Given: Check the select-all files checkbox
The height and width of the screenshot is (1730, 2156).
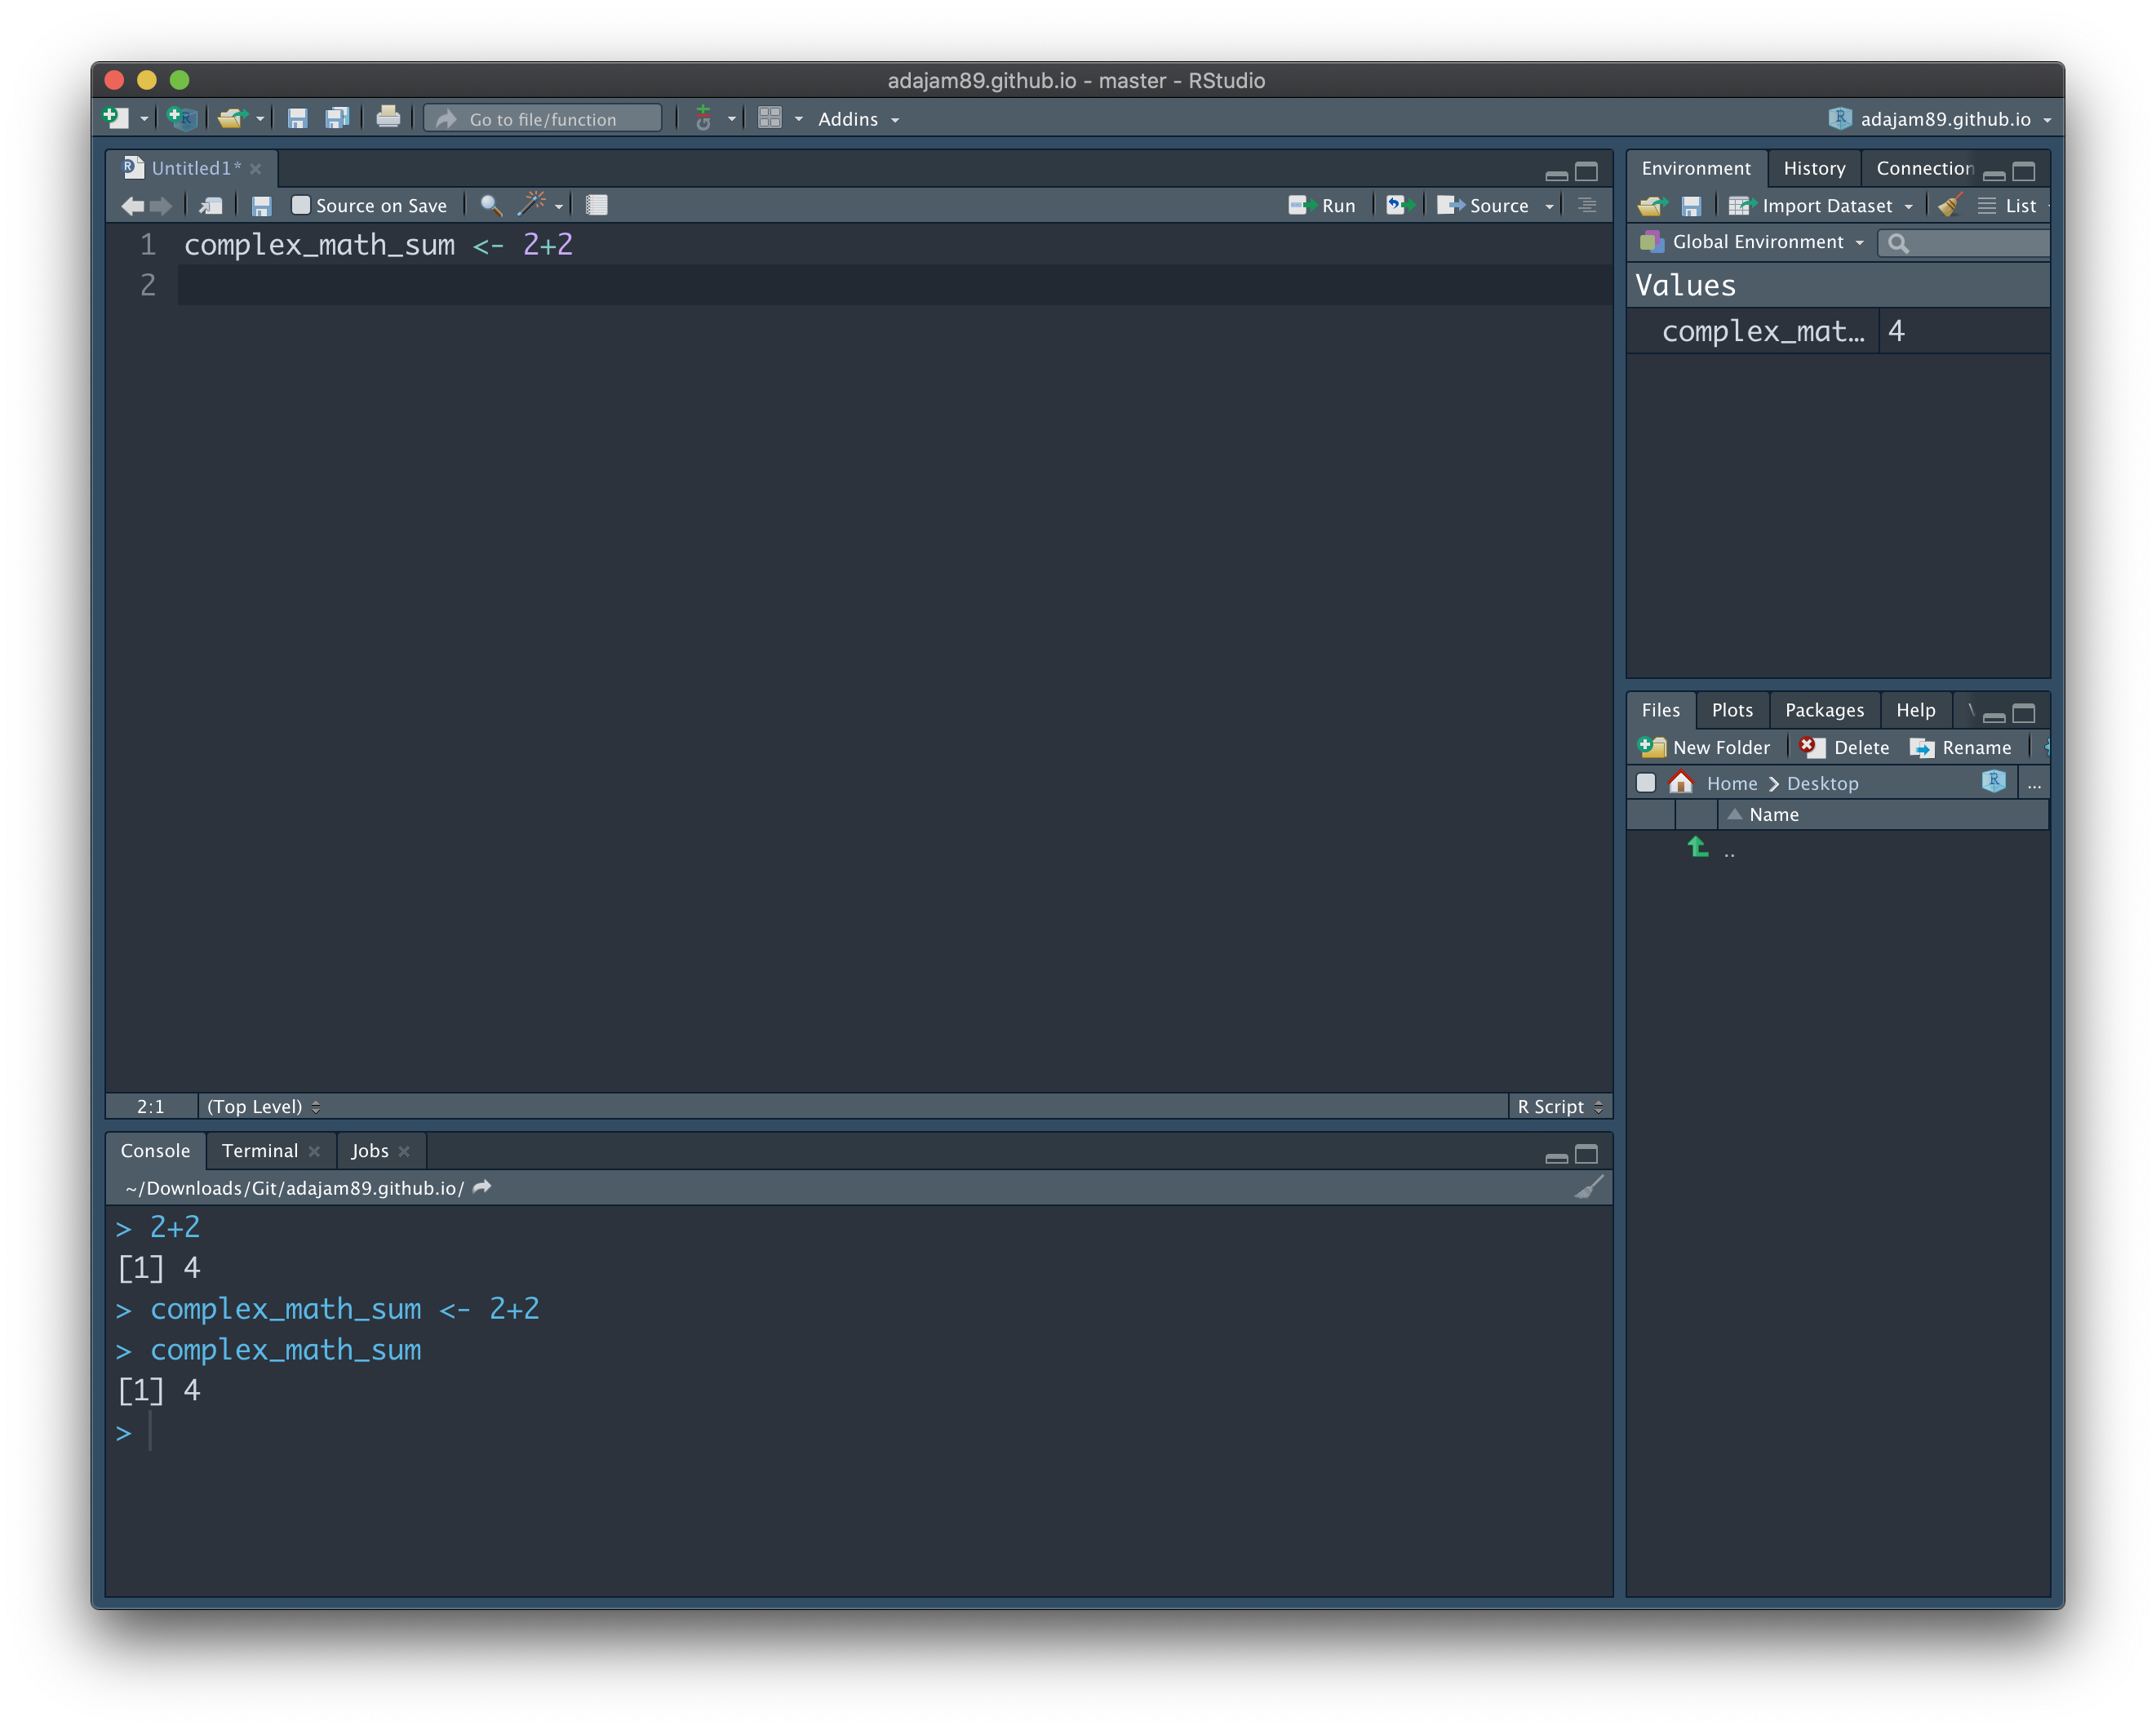Looking at the screenshot, I should pos(1646,783).
